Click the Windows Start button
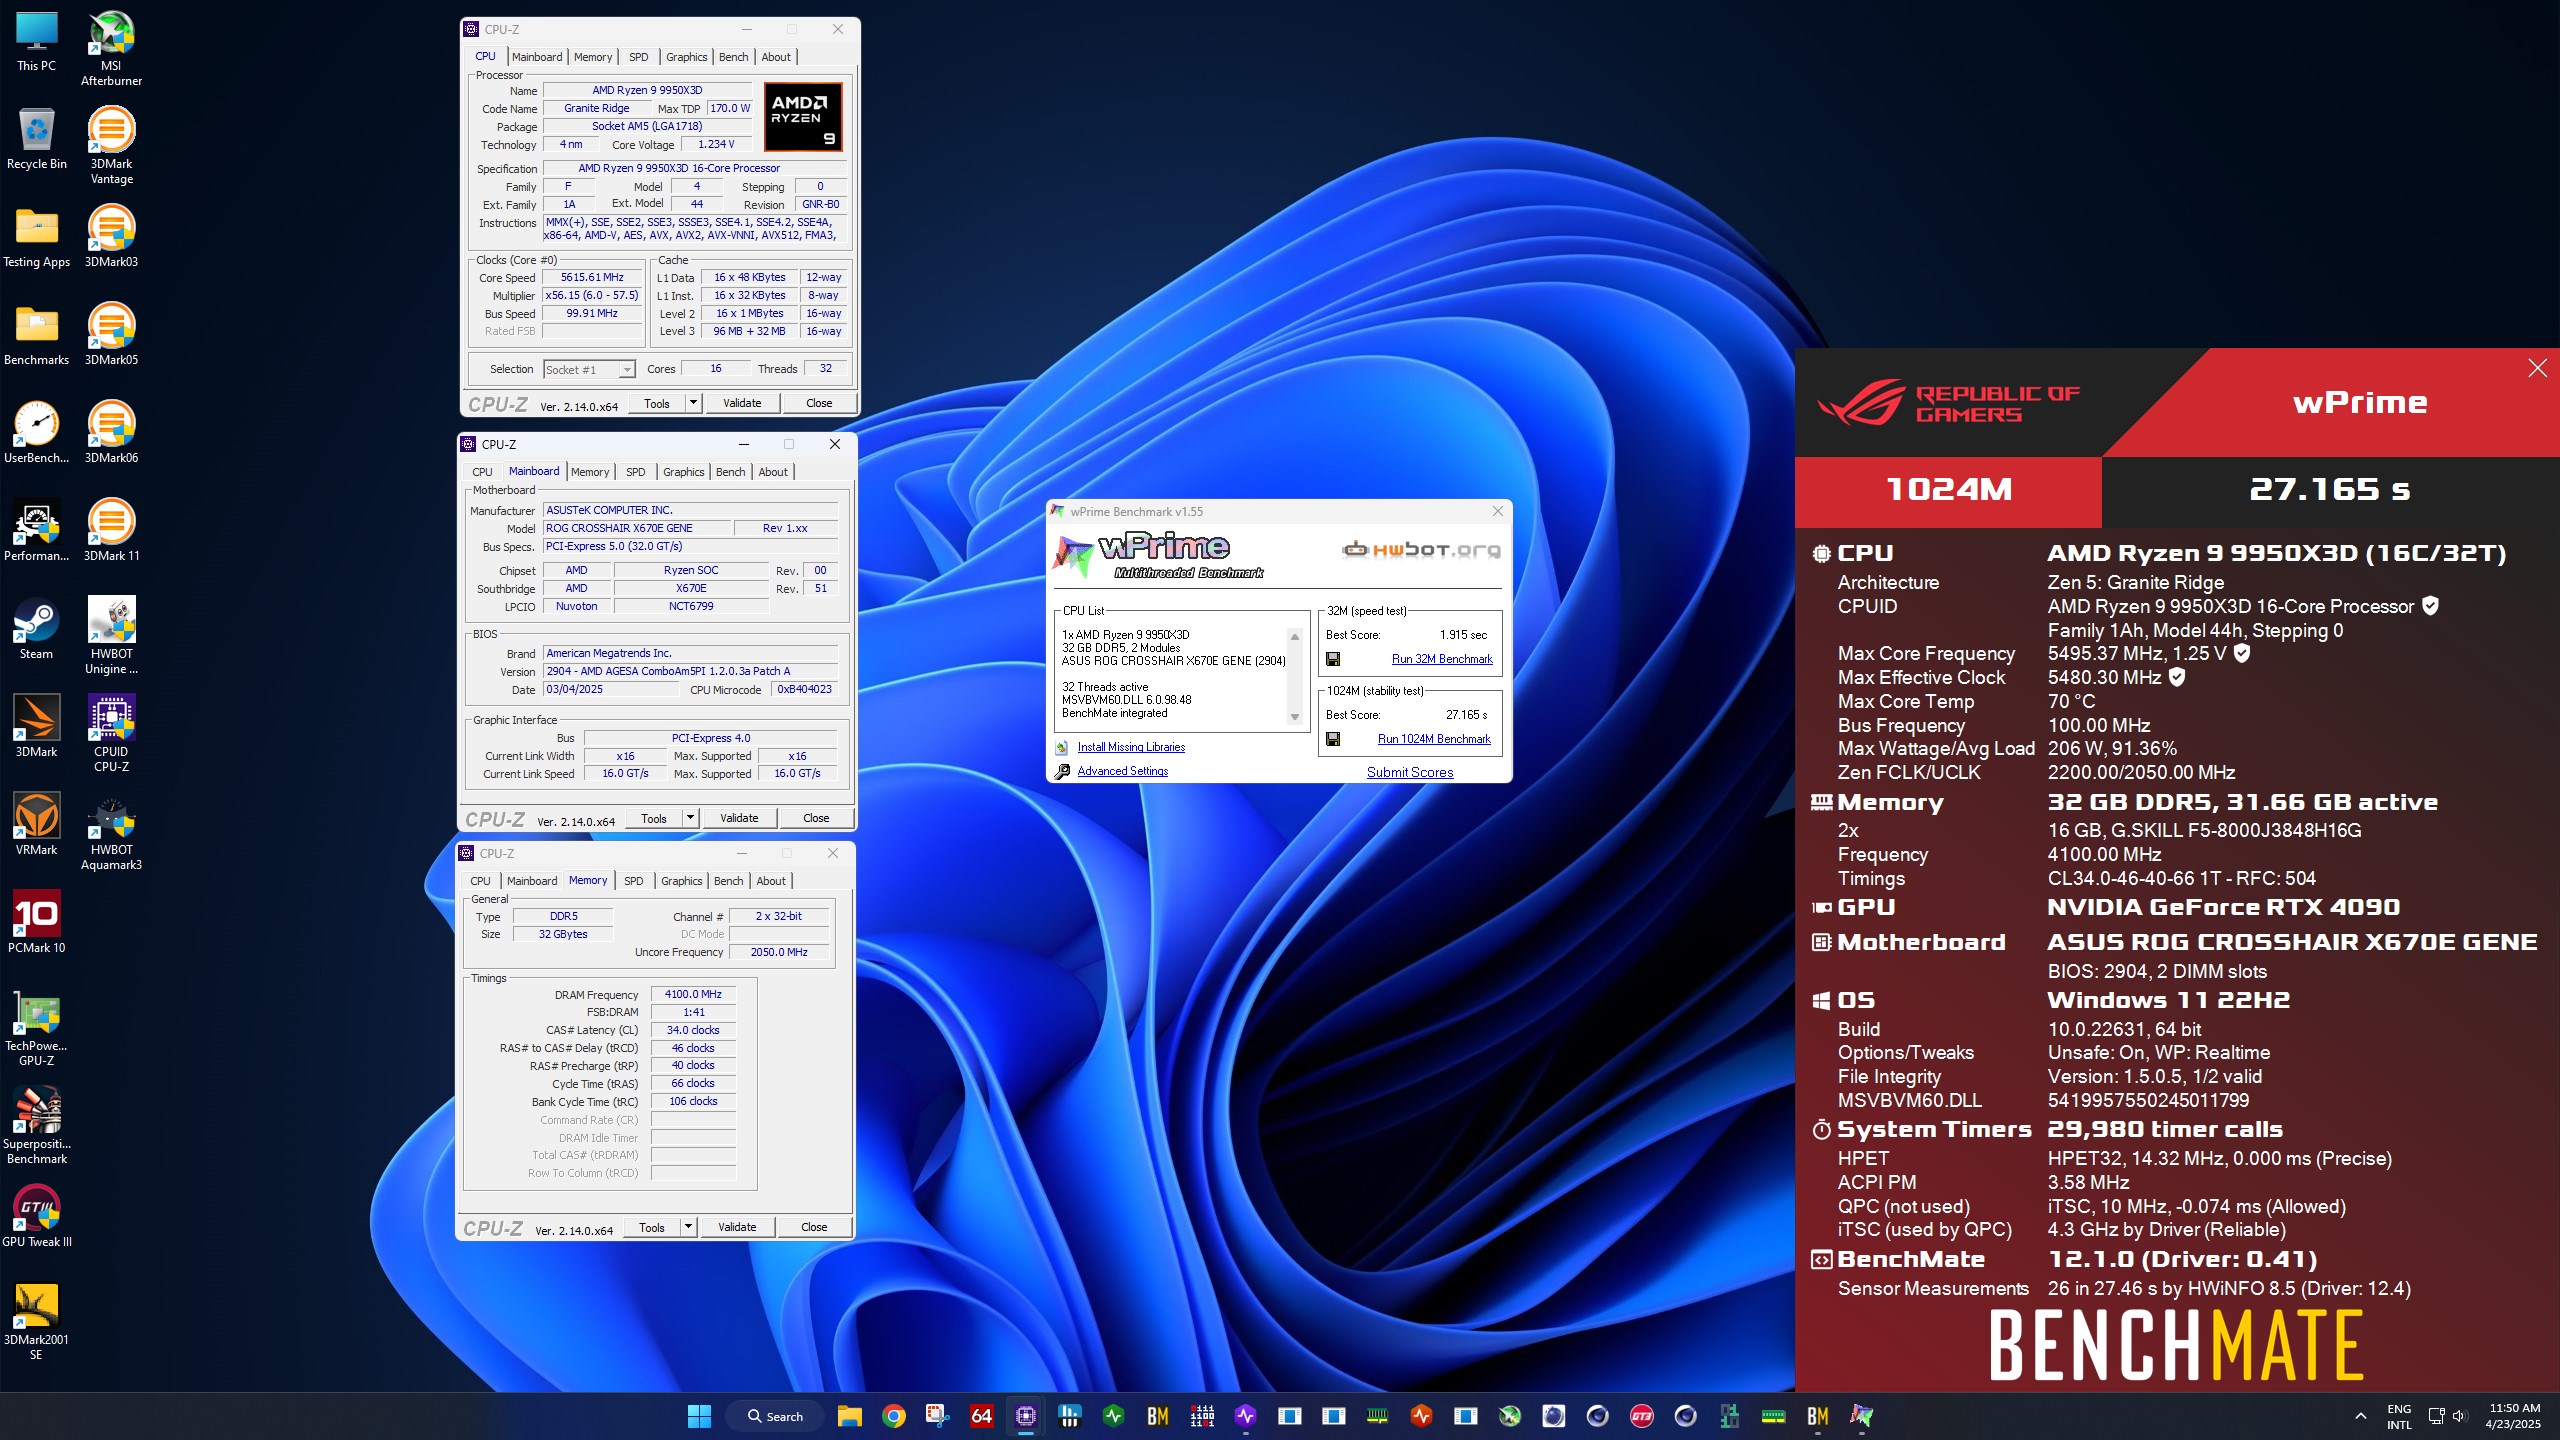The image size is (2560, 1440). [x=699, y=1416]
